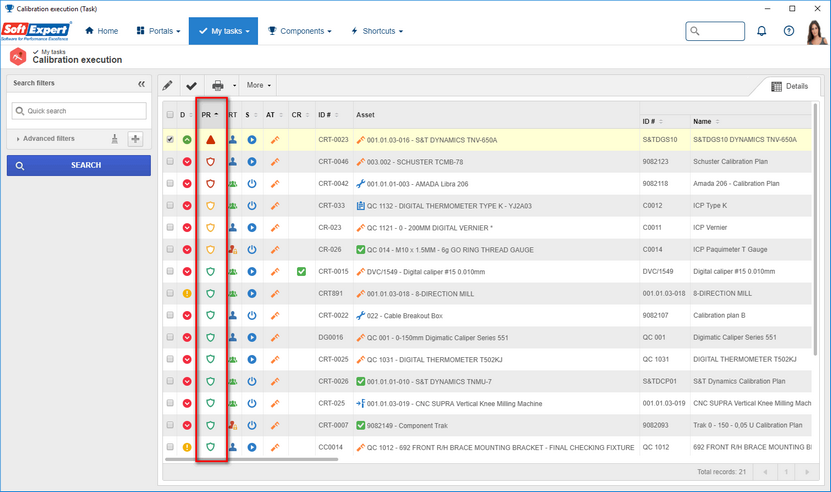Screen dimensions: 831x492
Task: Click the wrench asset icon for 022 - Cable Breakout Box
Action: click(x=361, y=315)
